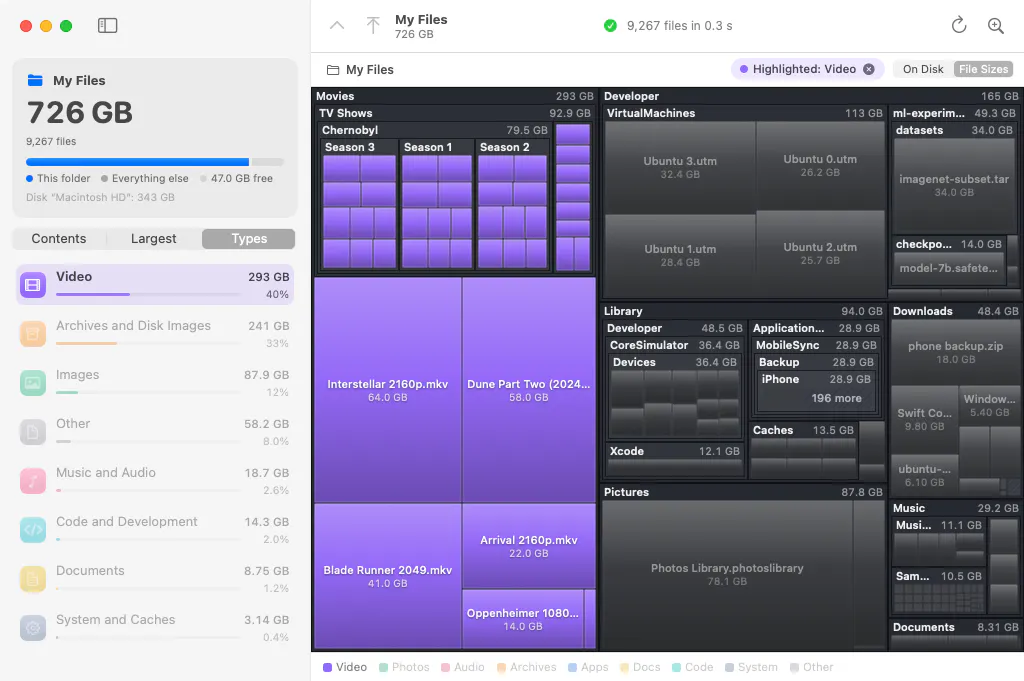The height and width of the screenshot is (681, 1024).
Task: Click the Music and Audio icon
Action: [x=33, y=481]
